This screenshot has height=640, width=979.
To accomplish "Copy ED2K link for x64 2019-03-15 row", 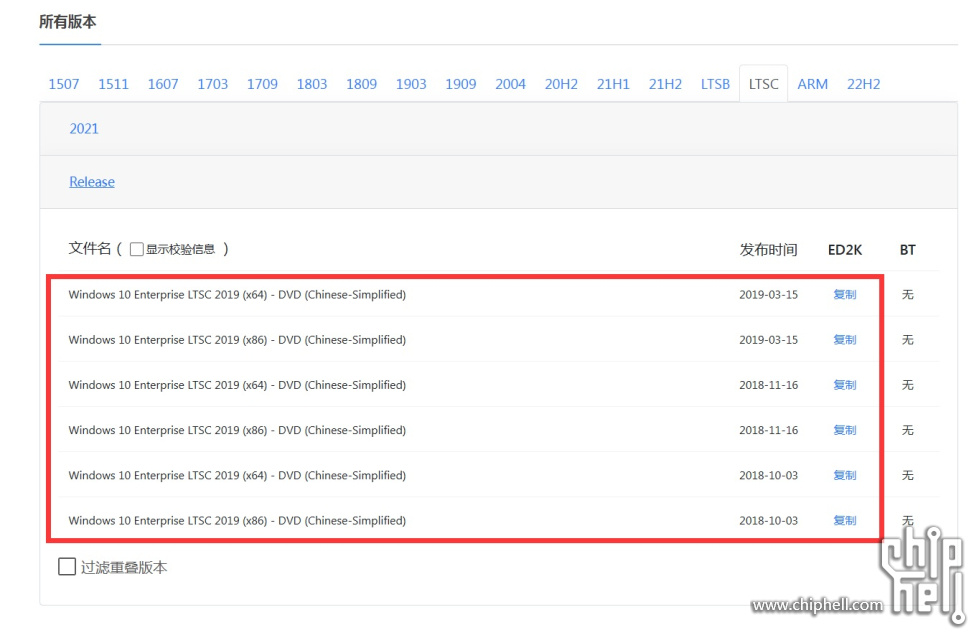I will tap(845, 295).
